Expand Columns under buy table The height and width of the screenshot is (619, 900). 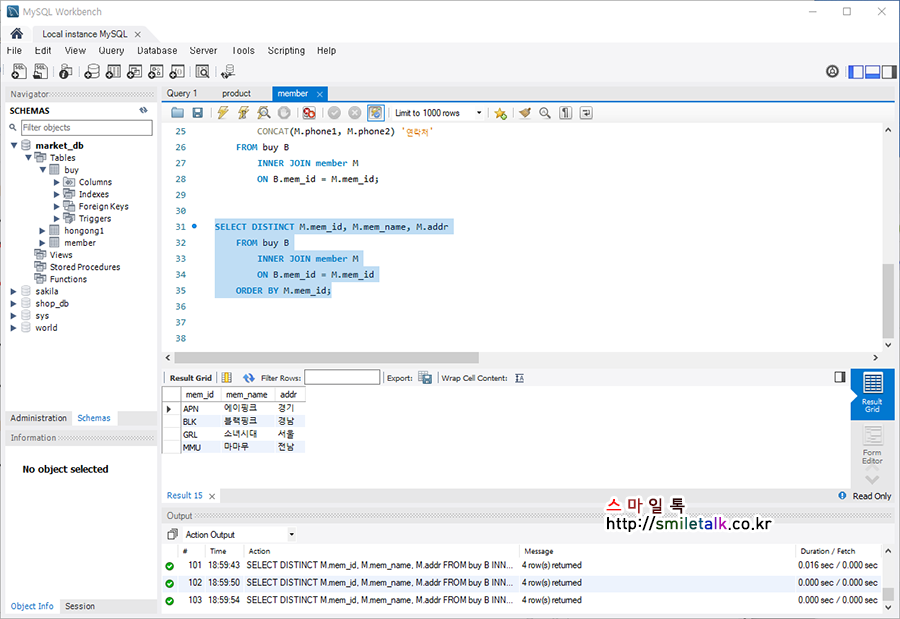point(57,182)
